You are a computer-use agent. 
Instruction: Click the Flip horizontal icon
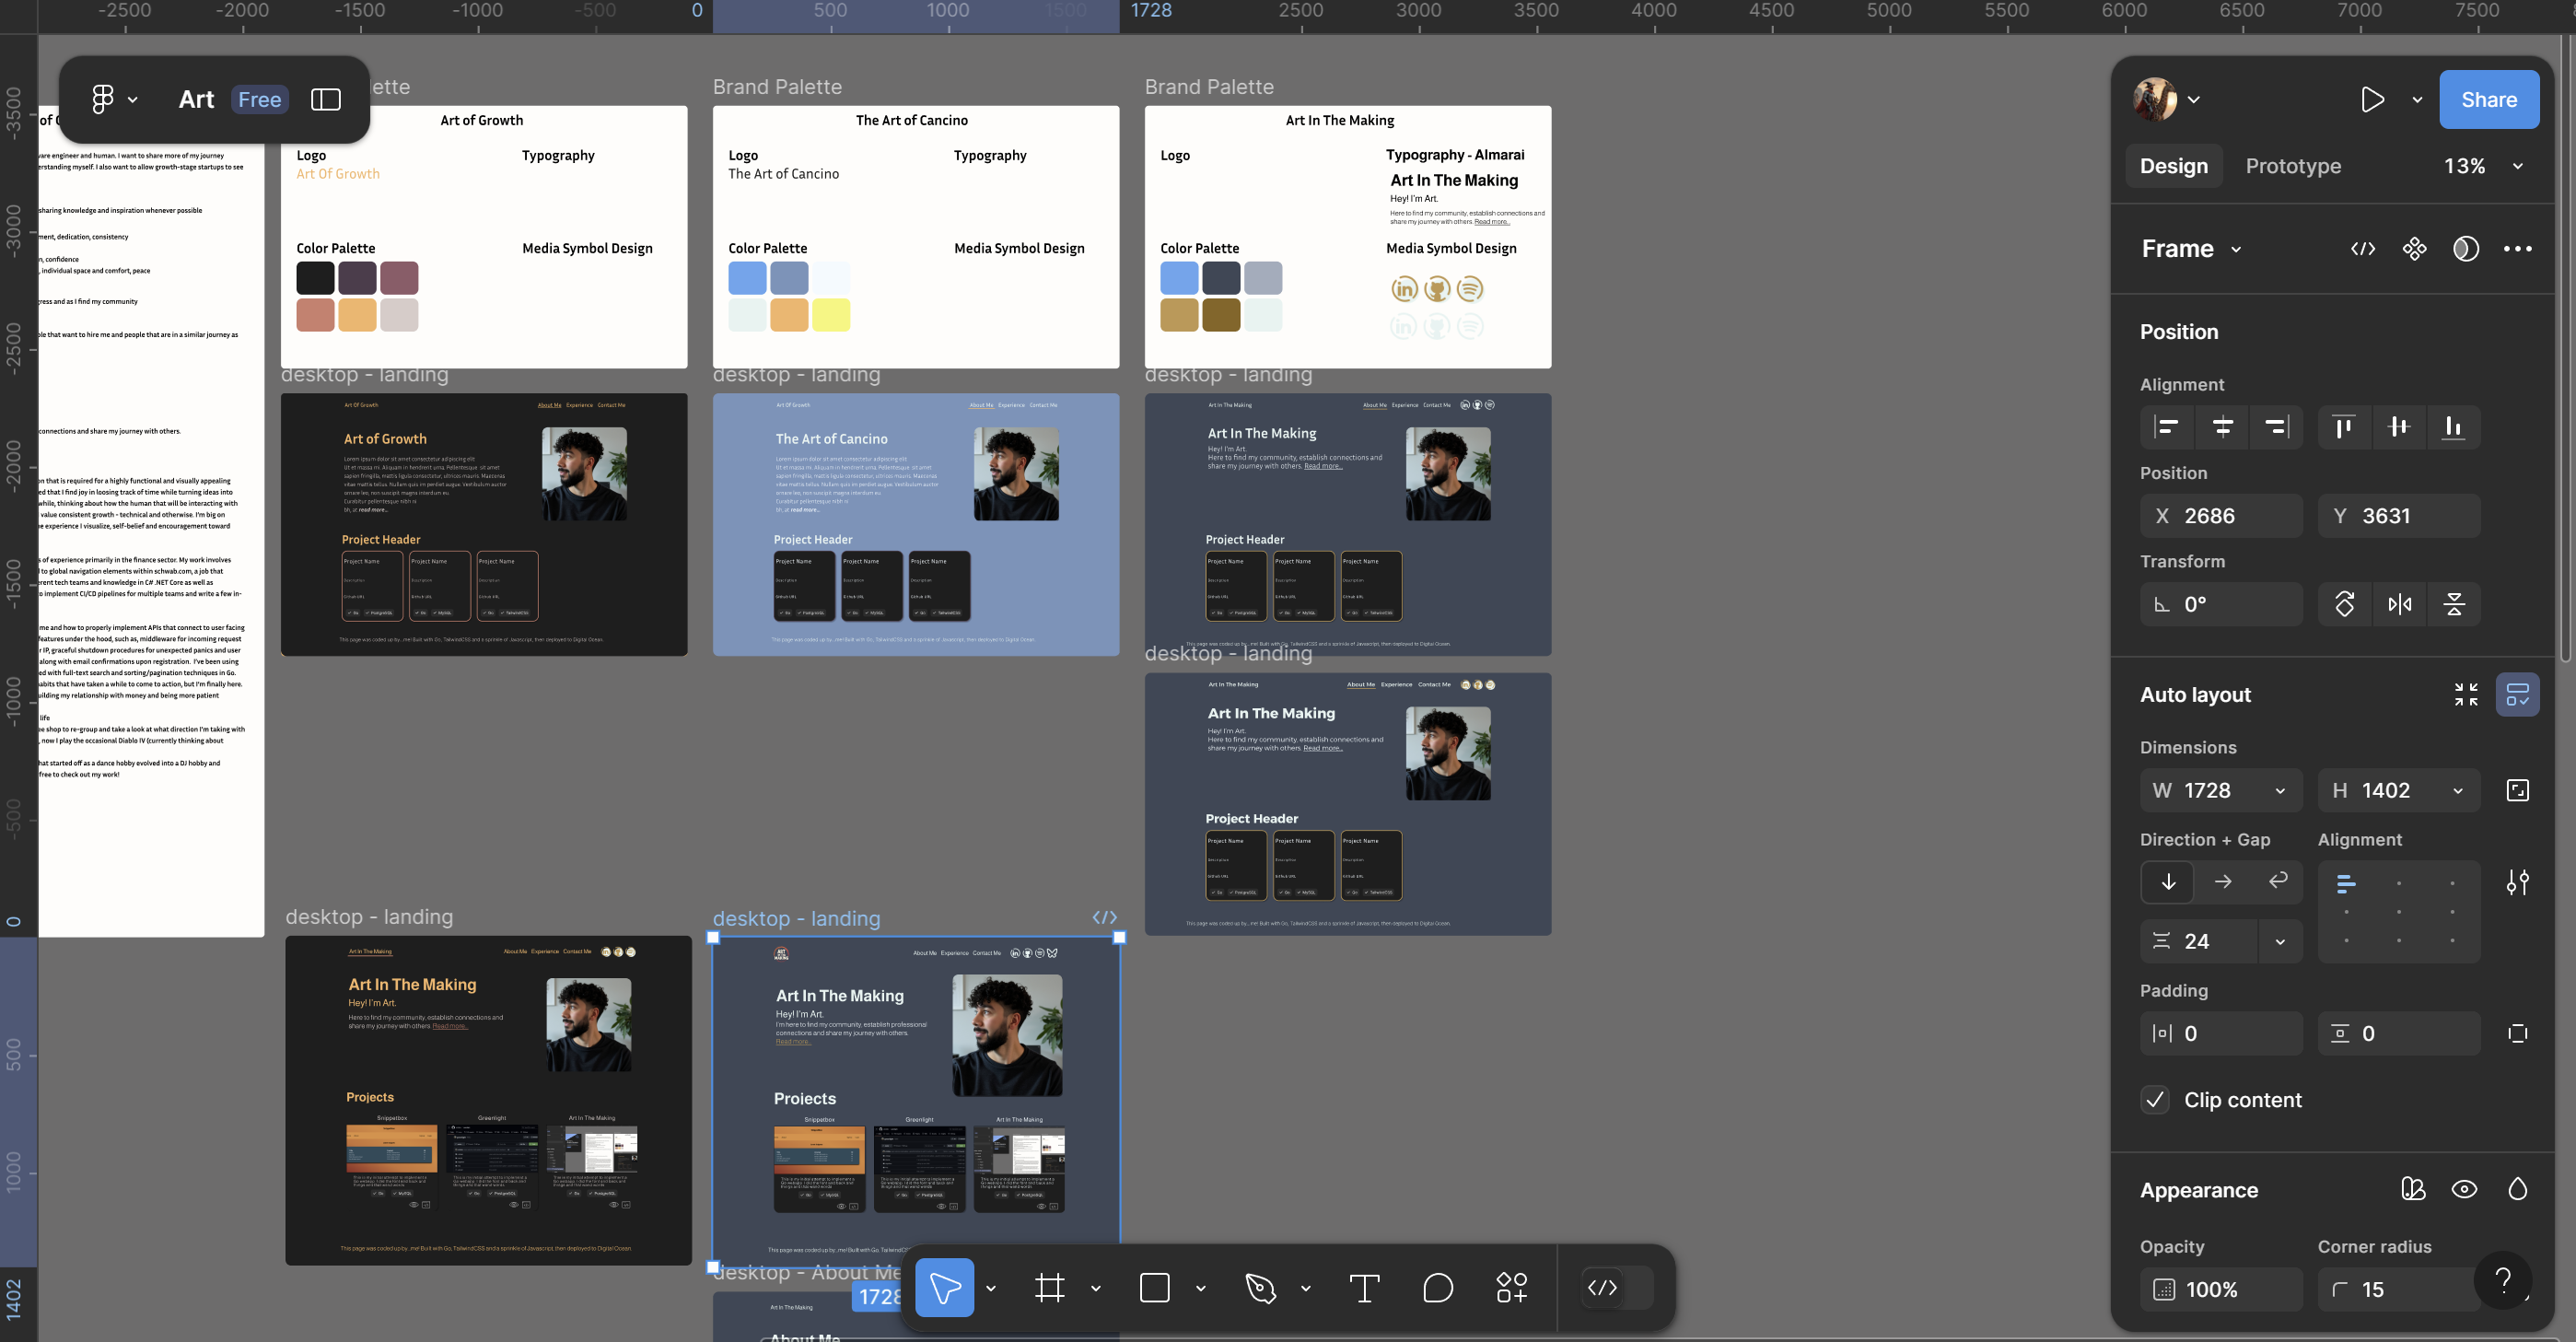point(2399,604)
